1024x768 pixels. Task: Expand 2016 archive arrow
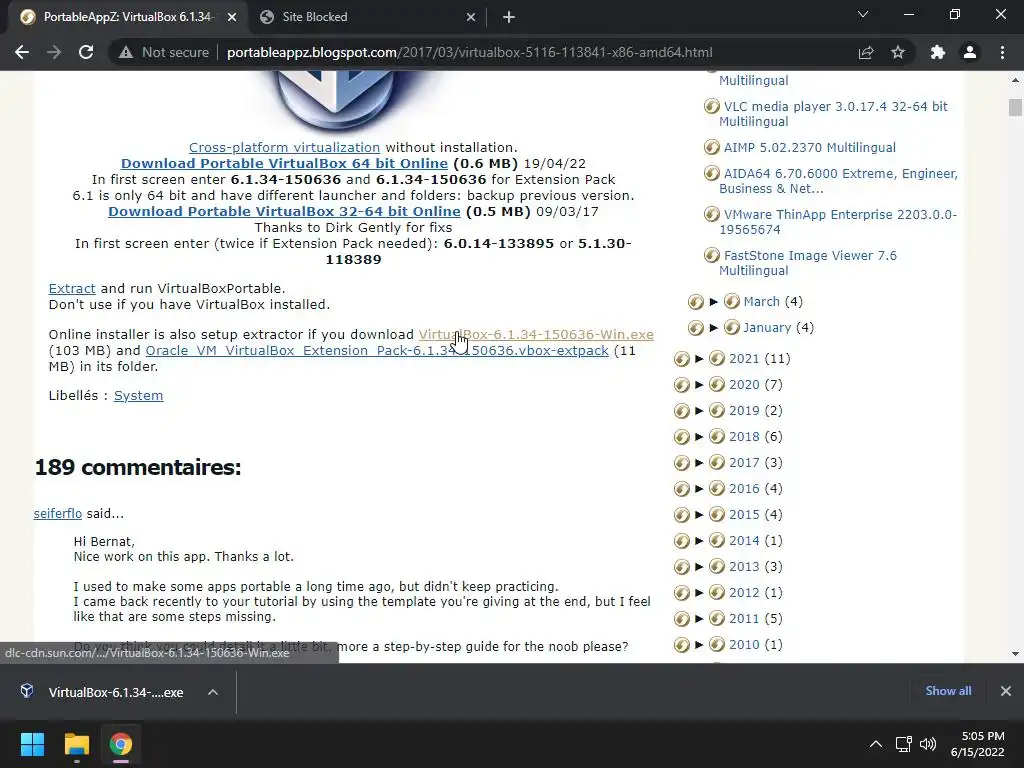point(699,489)
